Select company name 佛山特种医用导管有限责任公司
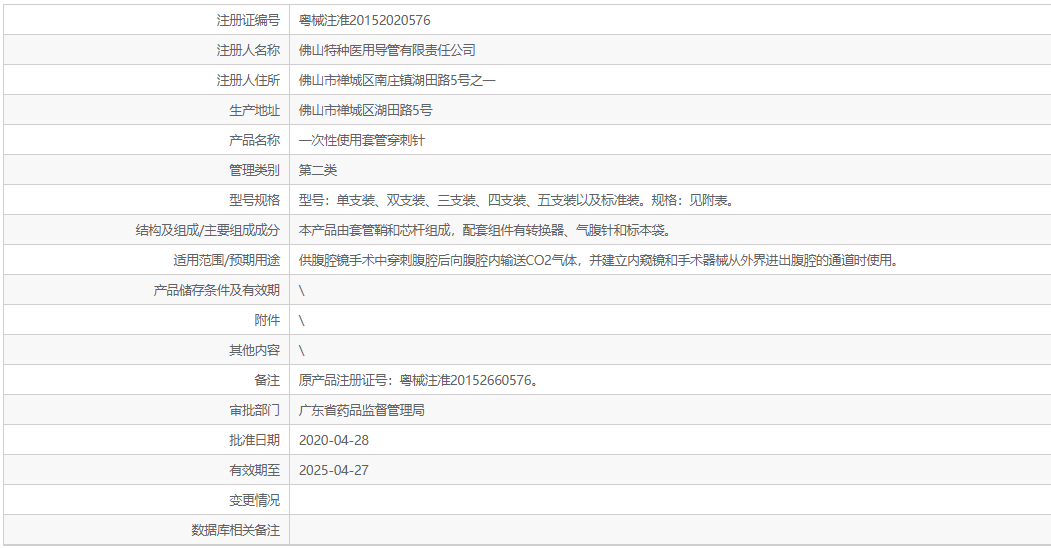Image resolution: width=1051 pixels, height=548 pixels. (x=387, y=50)
